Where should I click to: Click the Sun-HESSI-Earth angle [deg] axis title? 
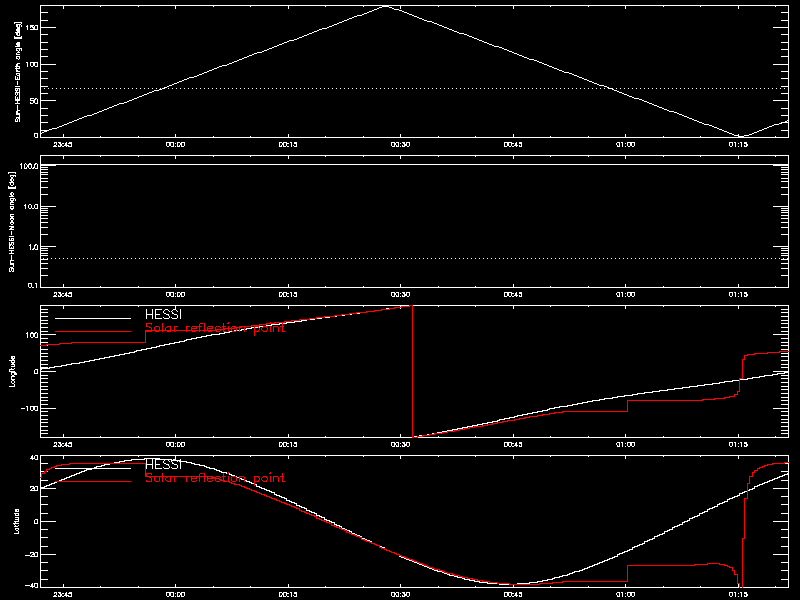click(18, 71)
